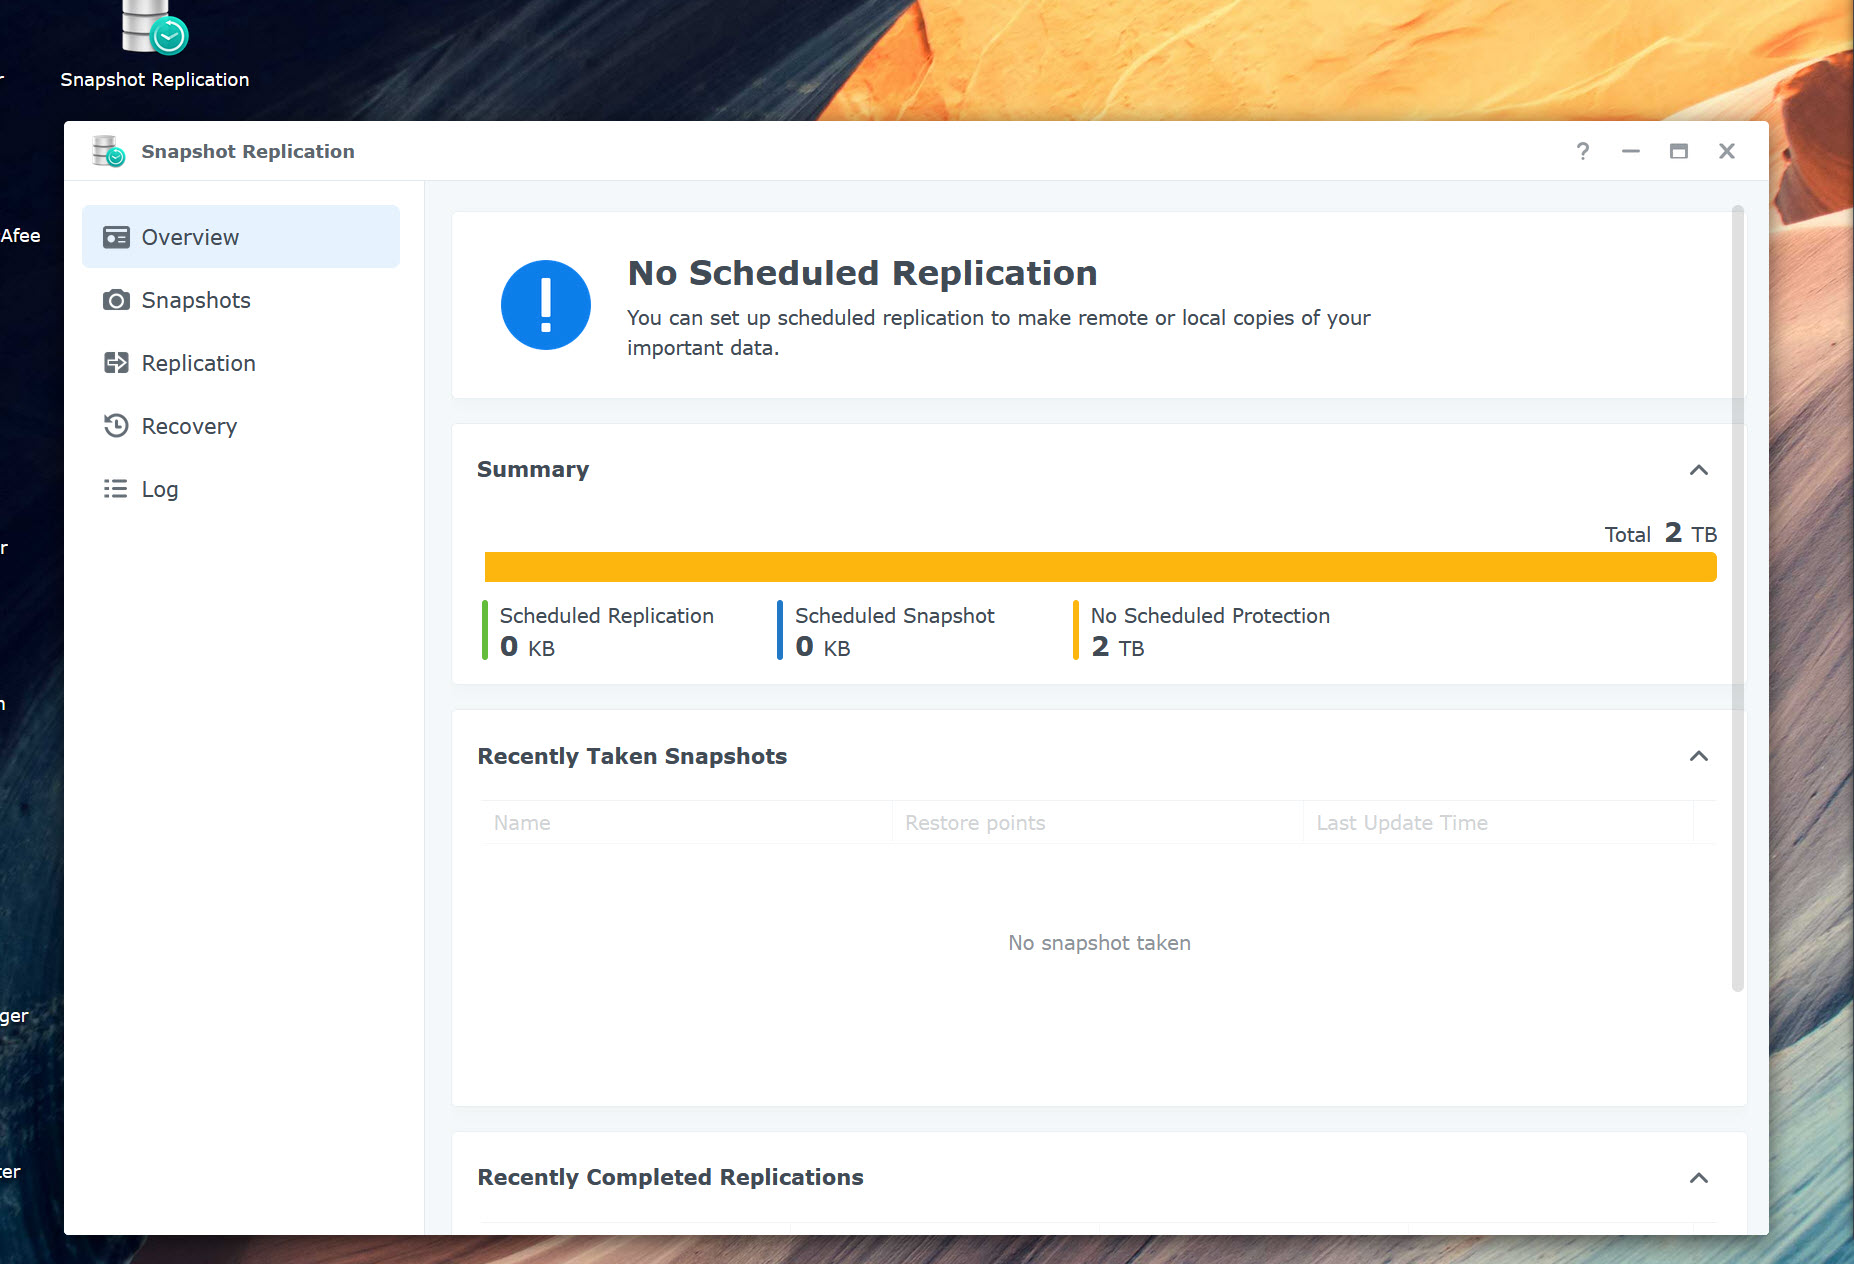1854x1264 pixels.
Task: Click the blue exclamation status icon
Action: [x=545, y=305]
